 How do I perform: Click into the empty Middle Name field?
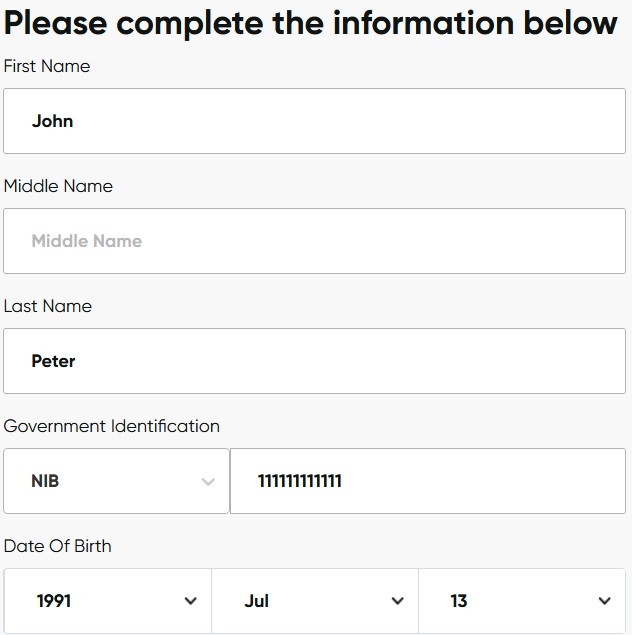coord(314,241)
